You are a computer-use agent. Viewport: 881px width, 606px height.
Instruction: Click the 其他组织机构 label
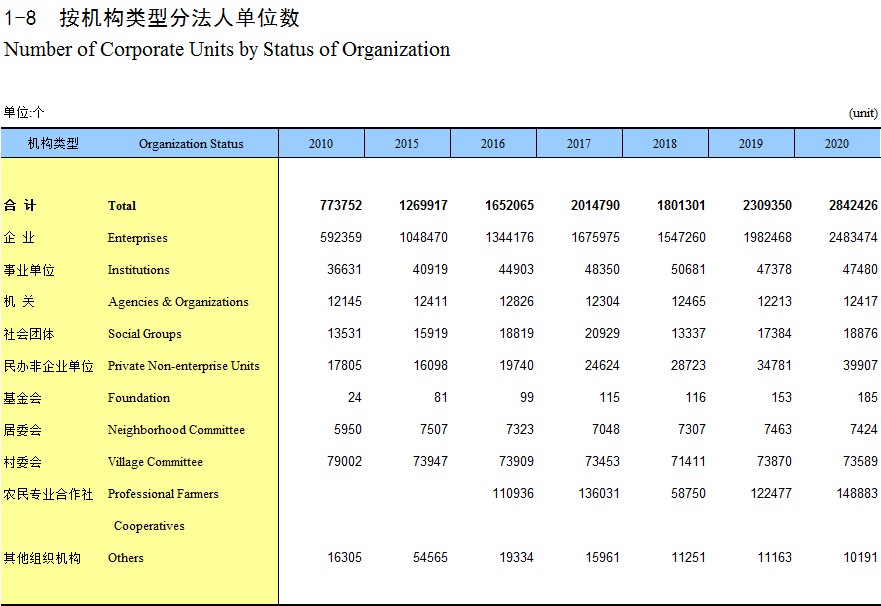pyautogui.click(x=42, y=558)
